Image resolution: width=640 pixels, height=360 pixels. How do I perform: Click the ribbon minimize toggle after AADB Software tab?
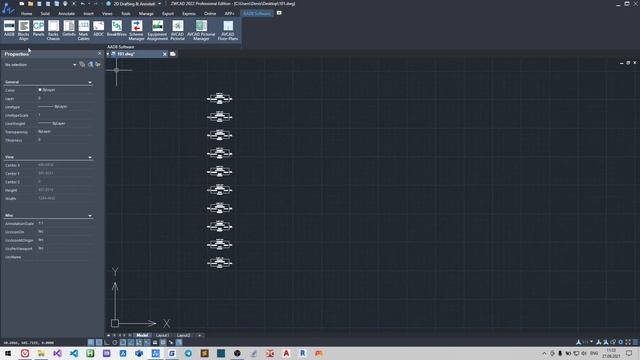279,13
